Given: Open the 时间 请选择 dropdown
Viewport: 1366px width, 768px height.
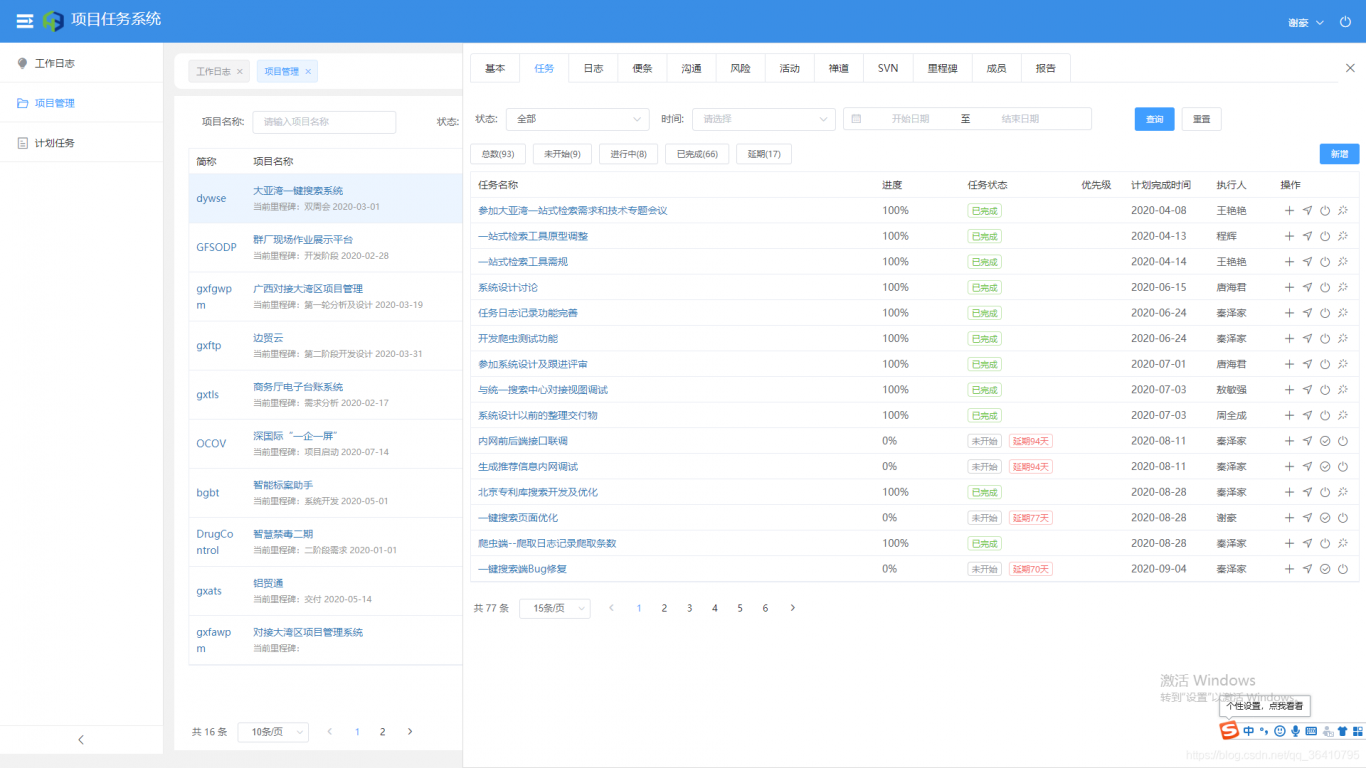Looking at the screenshot, I should click(764, 119).
